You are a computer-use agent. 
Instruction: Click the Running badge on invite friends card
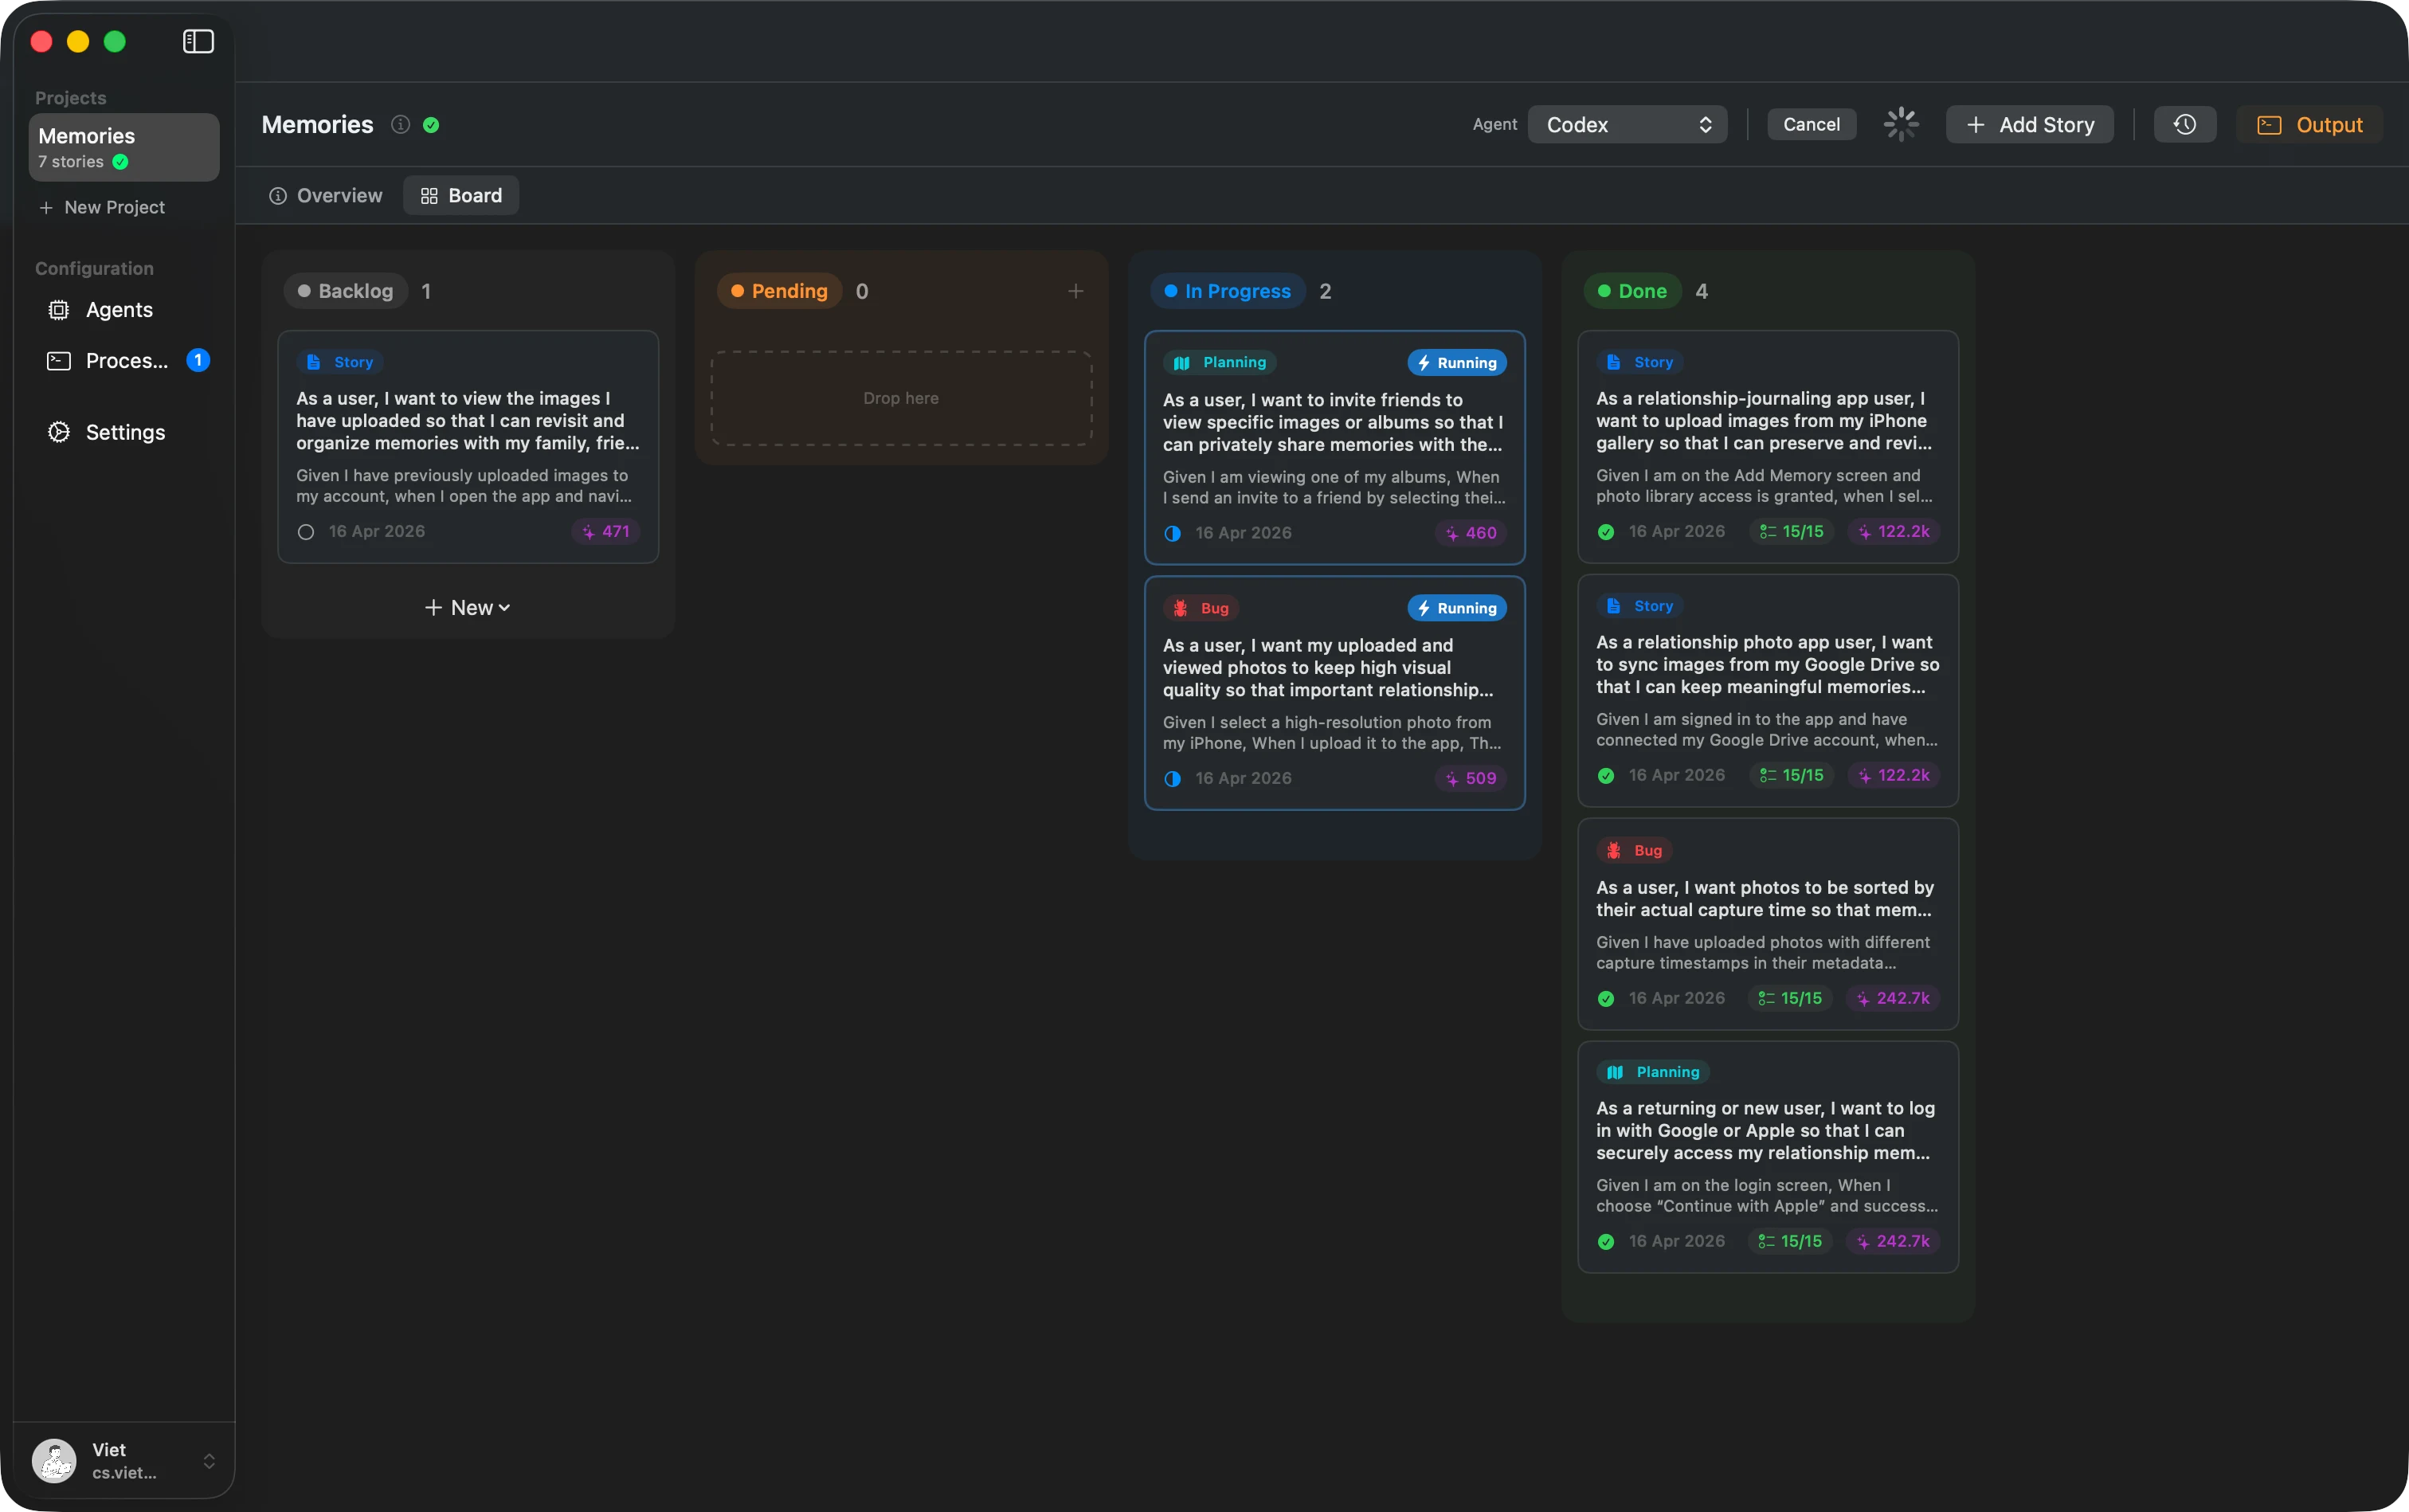[1457, 363]
